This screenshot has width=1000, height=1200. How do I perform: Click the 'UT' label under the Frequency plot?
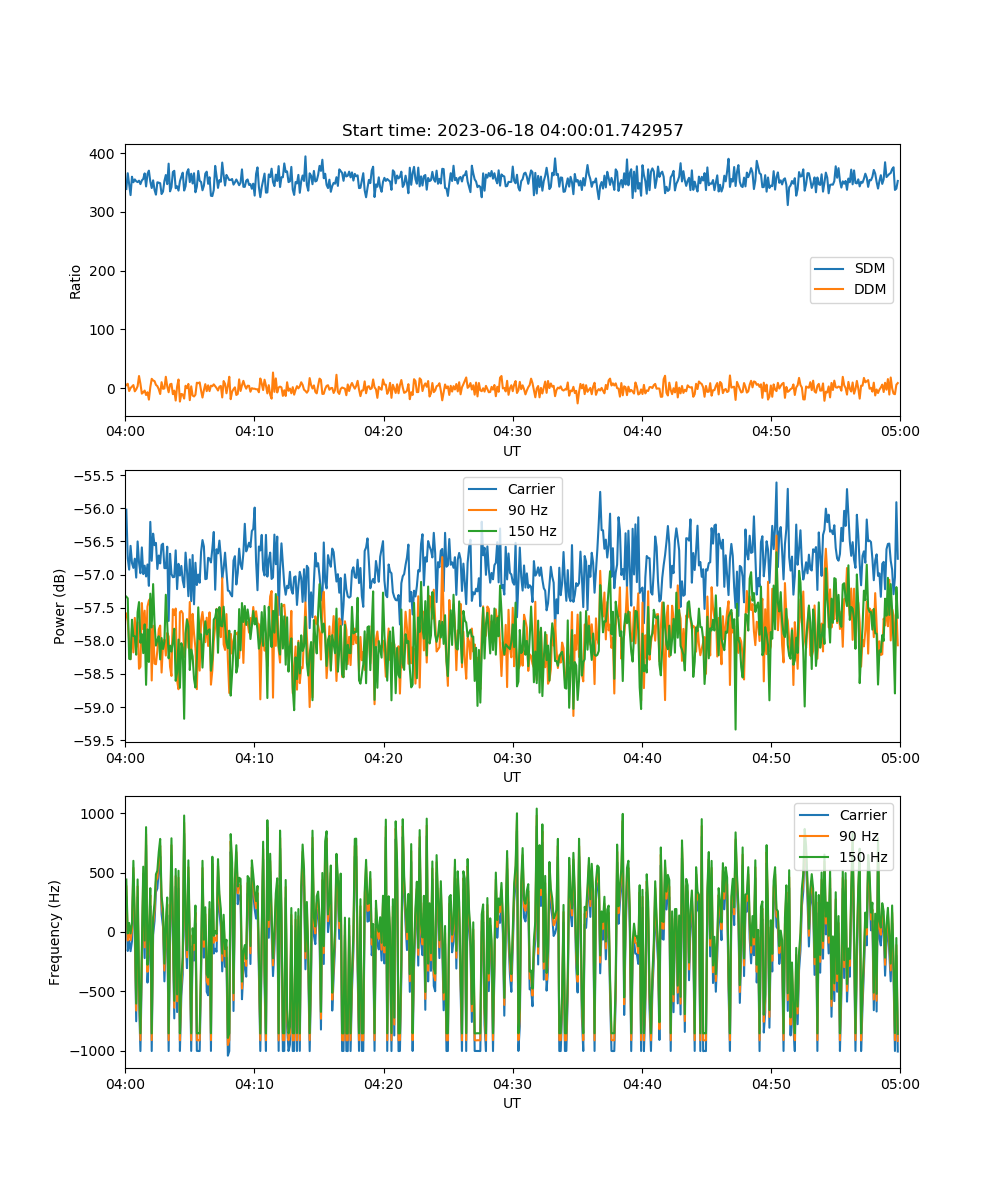(512, 1103)
